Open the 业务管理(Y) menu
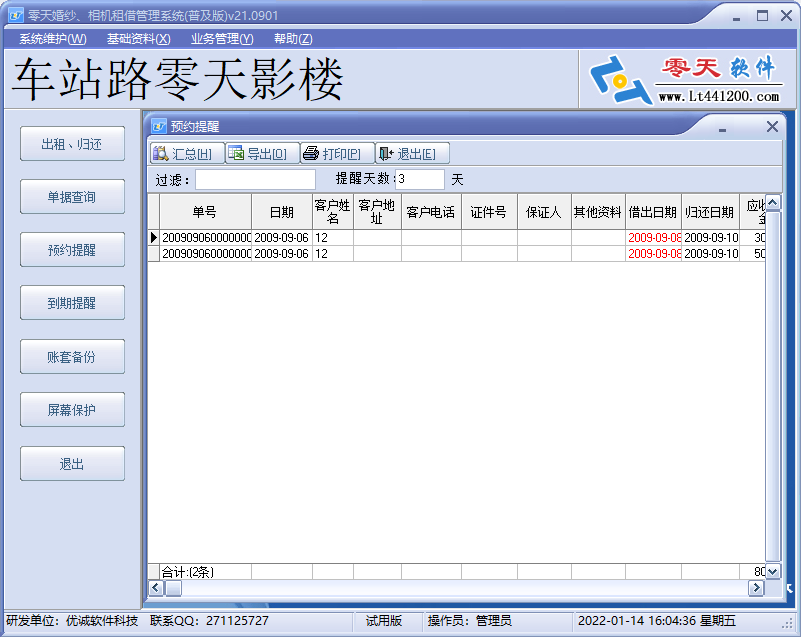This screenshot has width=801, height=637. click(222, 39)
